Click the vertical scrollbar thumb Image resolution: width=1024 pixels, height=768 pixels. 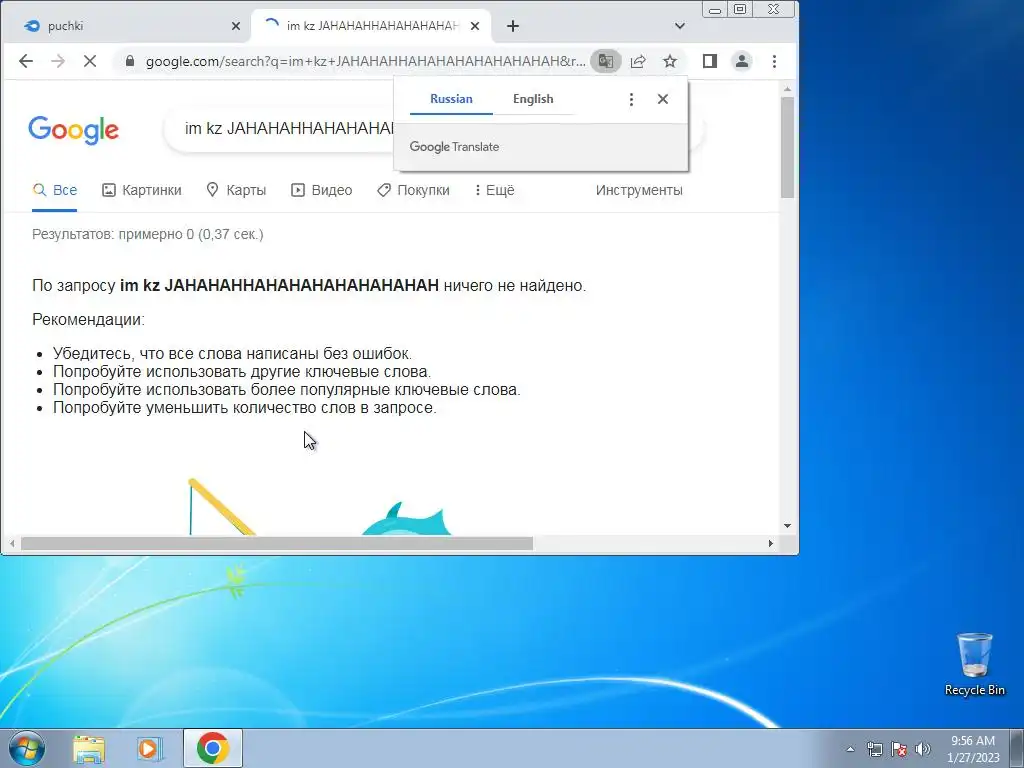787,147
